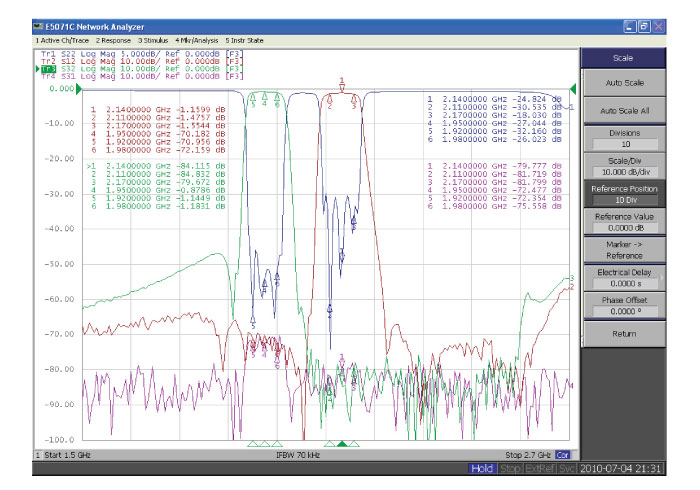Open the Instr State menu
Image resolution: width=700 pixels, height=490 pixels.
click(x=244, y=40)
